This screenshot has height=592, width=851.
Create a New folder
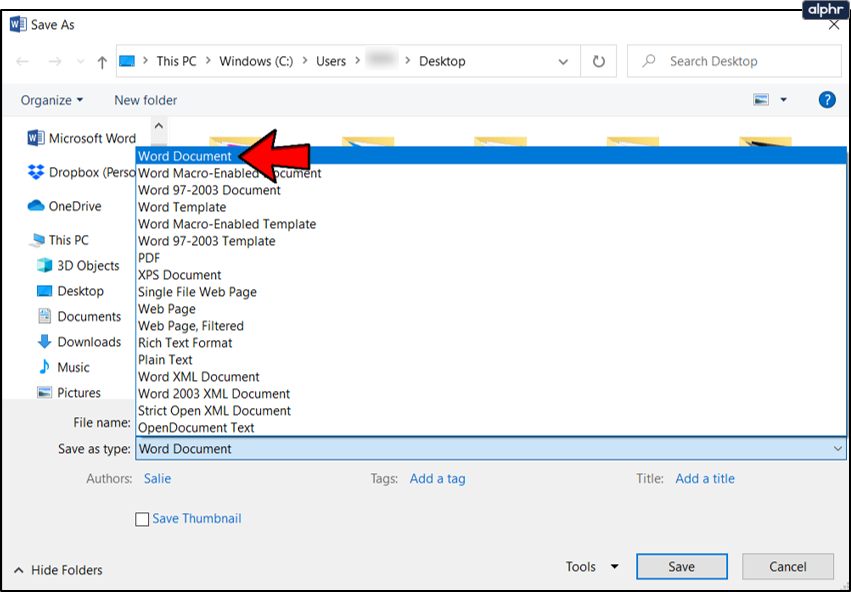point(145,100)
